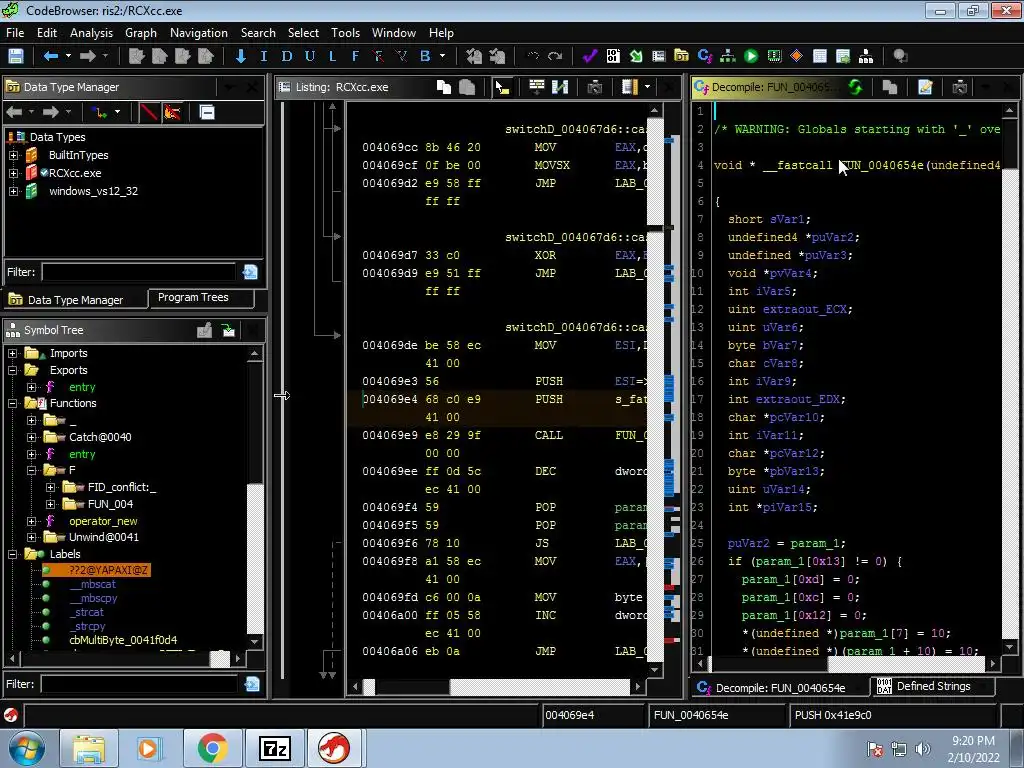Collapse Functions folder in Symbol Tree

coord(12,404)
